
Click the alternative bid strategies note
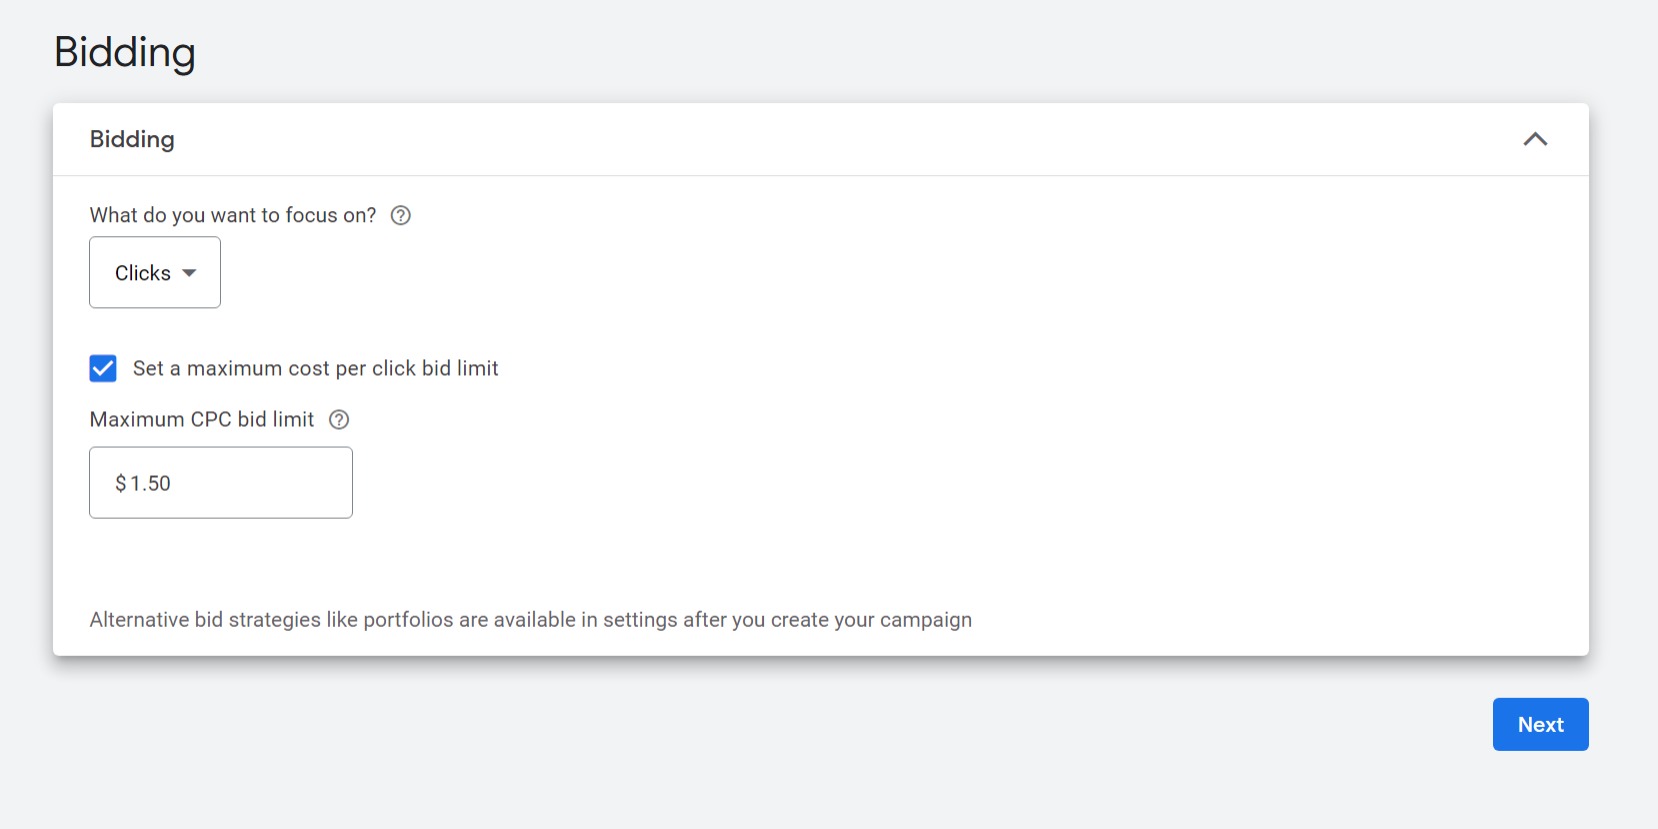click(x=530, y=620)
